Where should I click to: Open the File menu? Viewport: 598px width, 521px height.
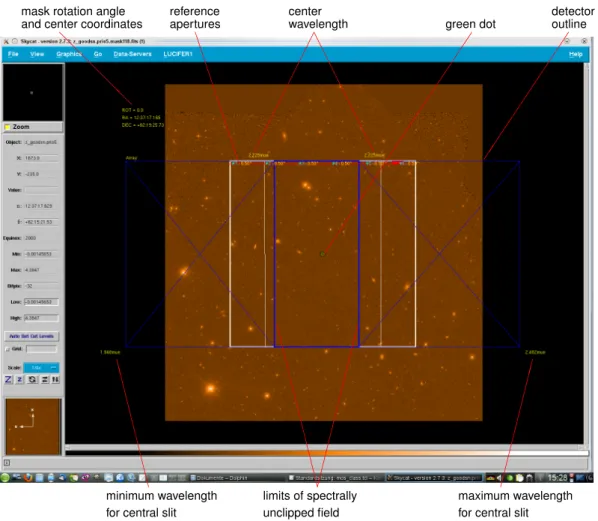[13, 54]
